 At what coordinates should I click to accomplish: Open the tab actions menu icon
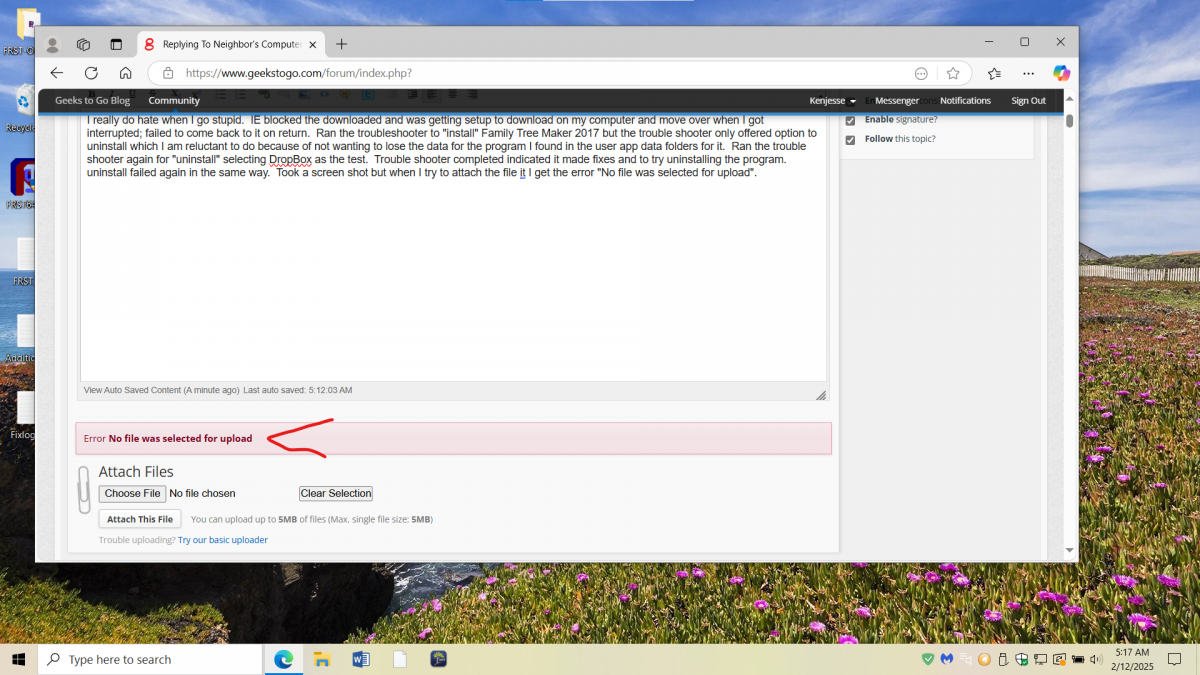point(116,44)
